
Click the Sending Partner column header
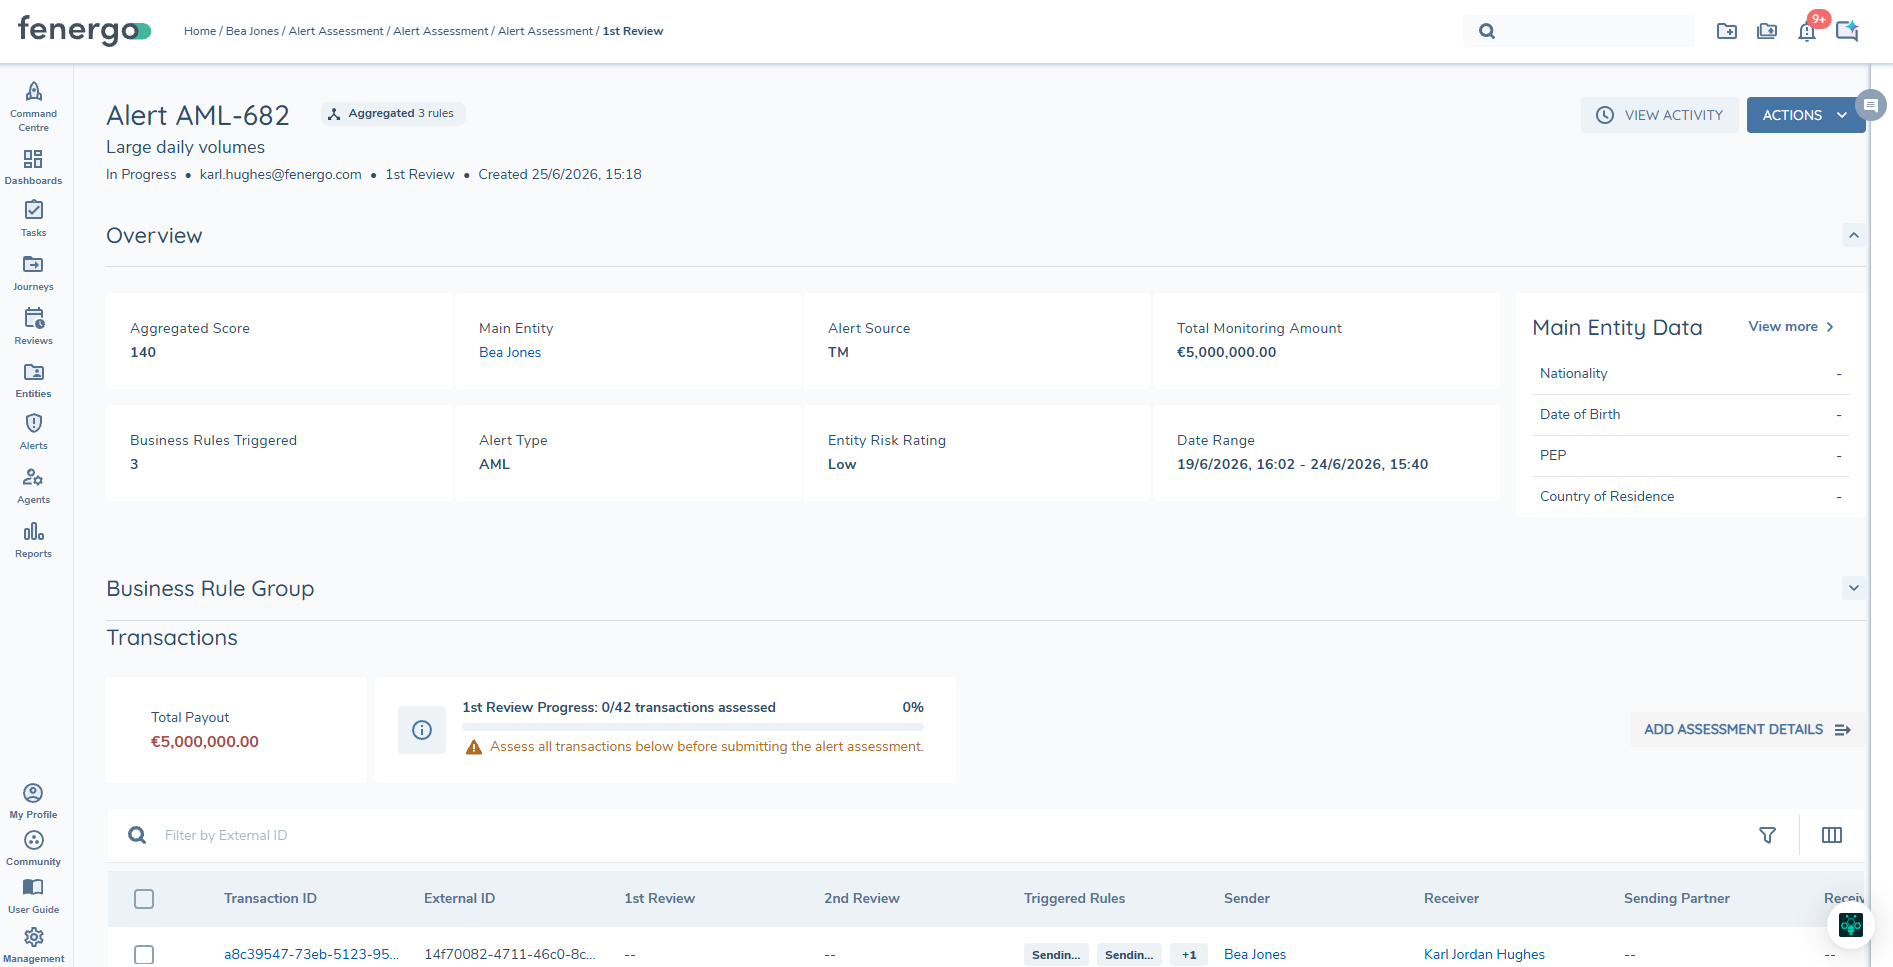click(x=1676, y=898)
